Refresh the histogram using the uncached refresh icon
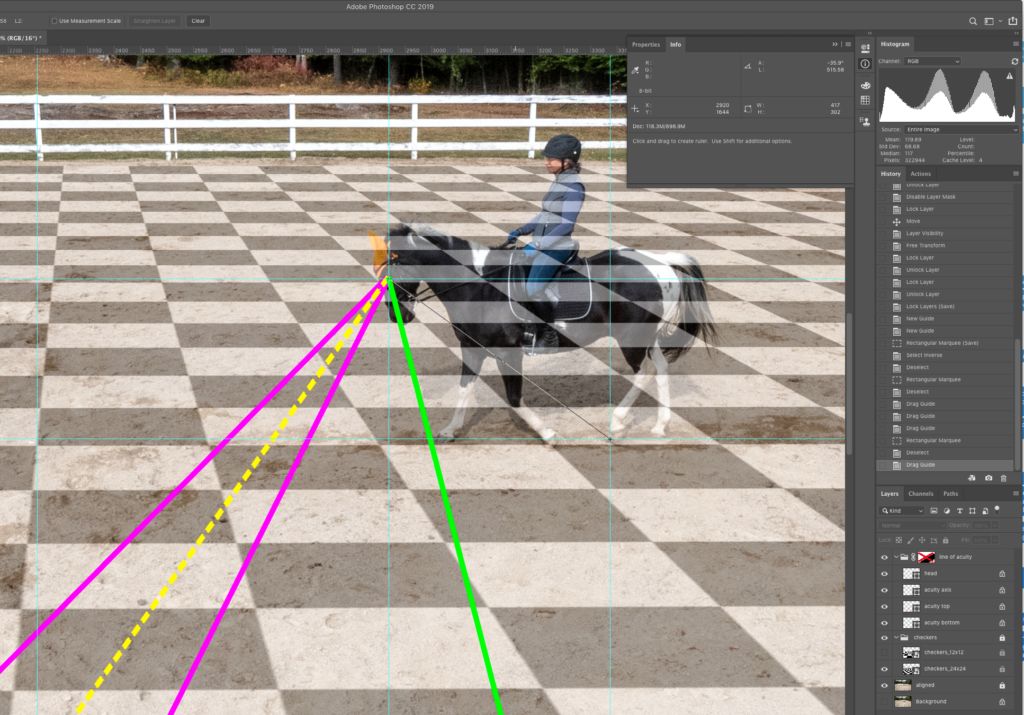 (x=1015, y=61)
